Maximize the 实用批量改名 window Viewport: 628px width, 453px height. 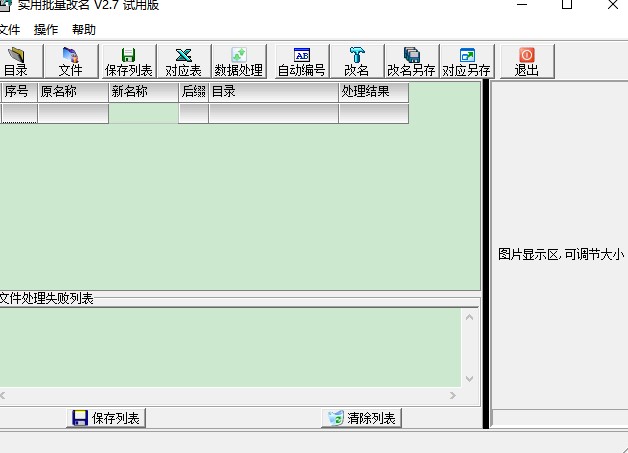567,5
